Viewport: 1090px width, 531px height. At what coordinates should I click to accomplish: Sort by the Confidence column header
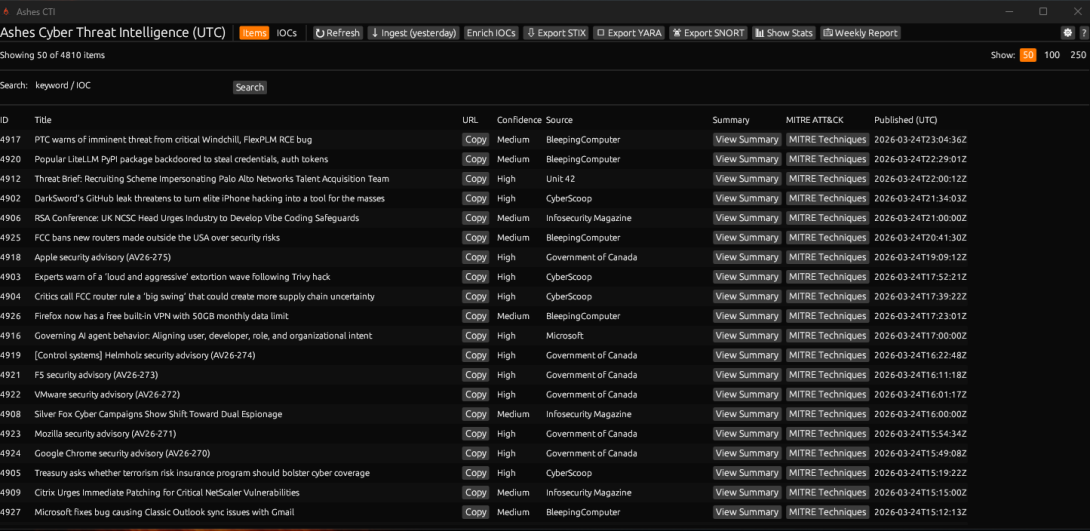(519, 120)
